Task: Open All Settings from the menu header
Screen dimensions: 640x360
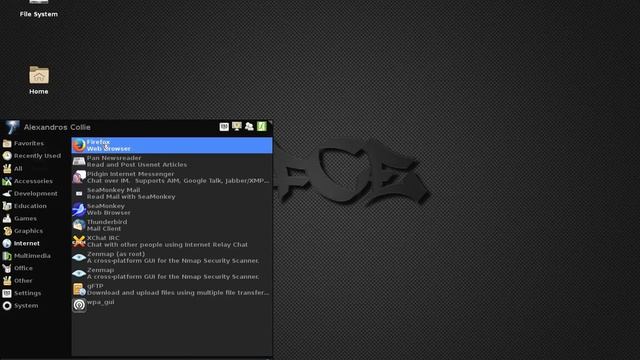Action: (x=224, y=127)
